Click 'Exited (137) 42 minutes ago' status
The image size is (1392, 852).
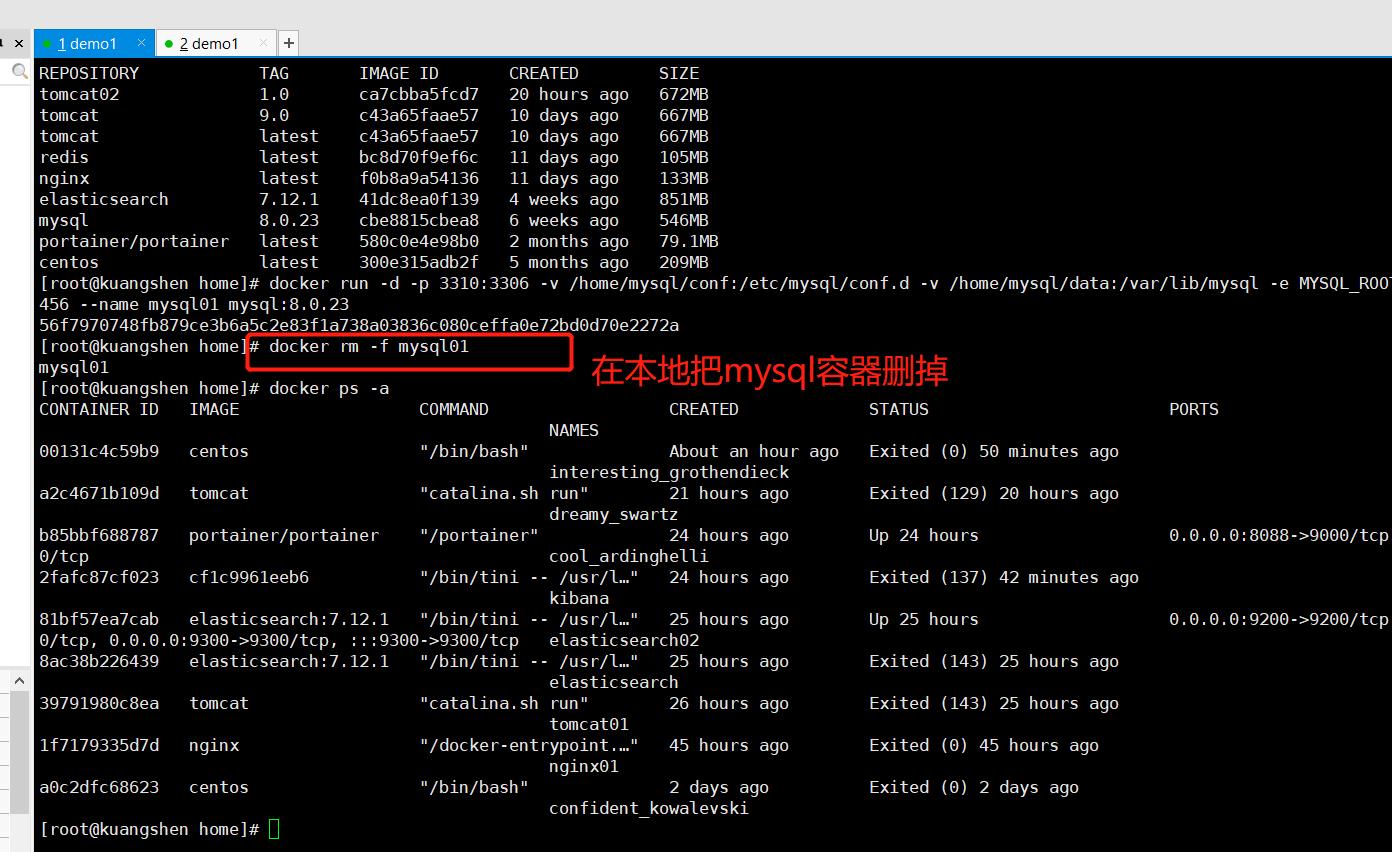(1004, 577)
